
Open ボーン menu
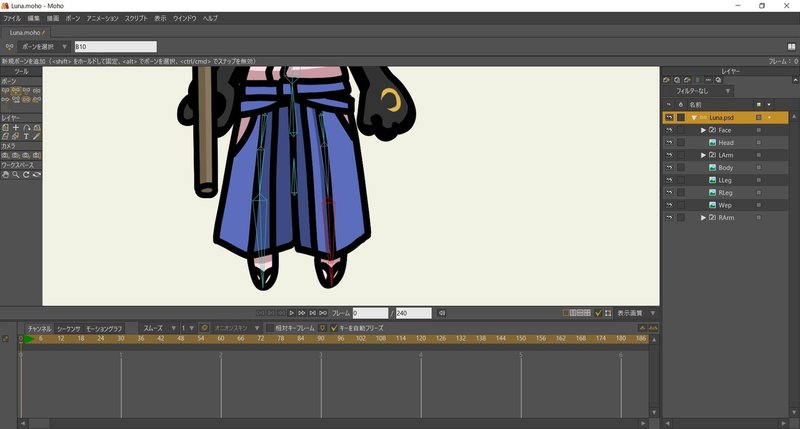(x=72, y=18)
